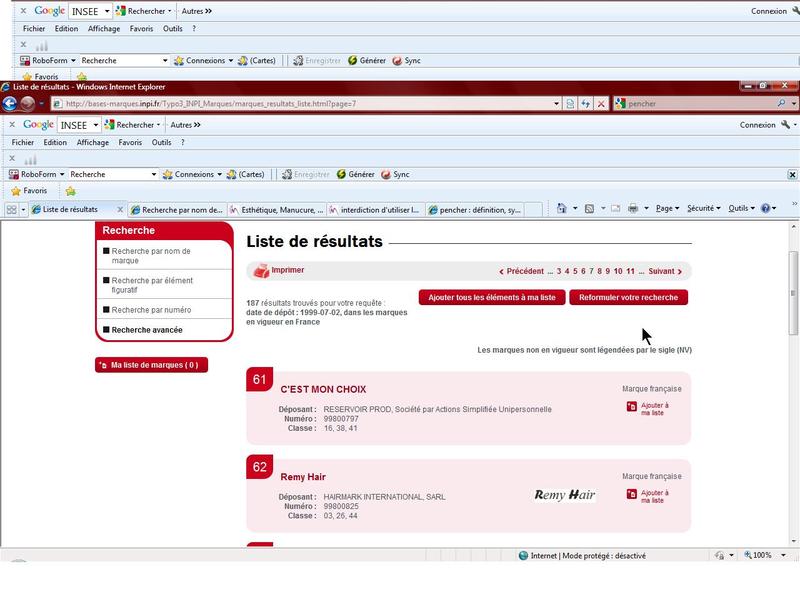Switch to the 'Recherche par nom de...' tab
The height and width of the screenshot is (599, 800).
[175, 210]
